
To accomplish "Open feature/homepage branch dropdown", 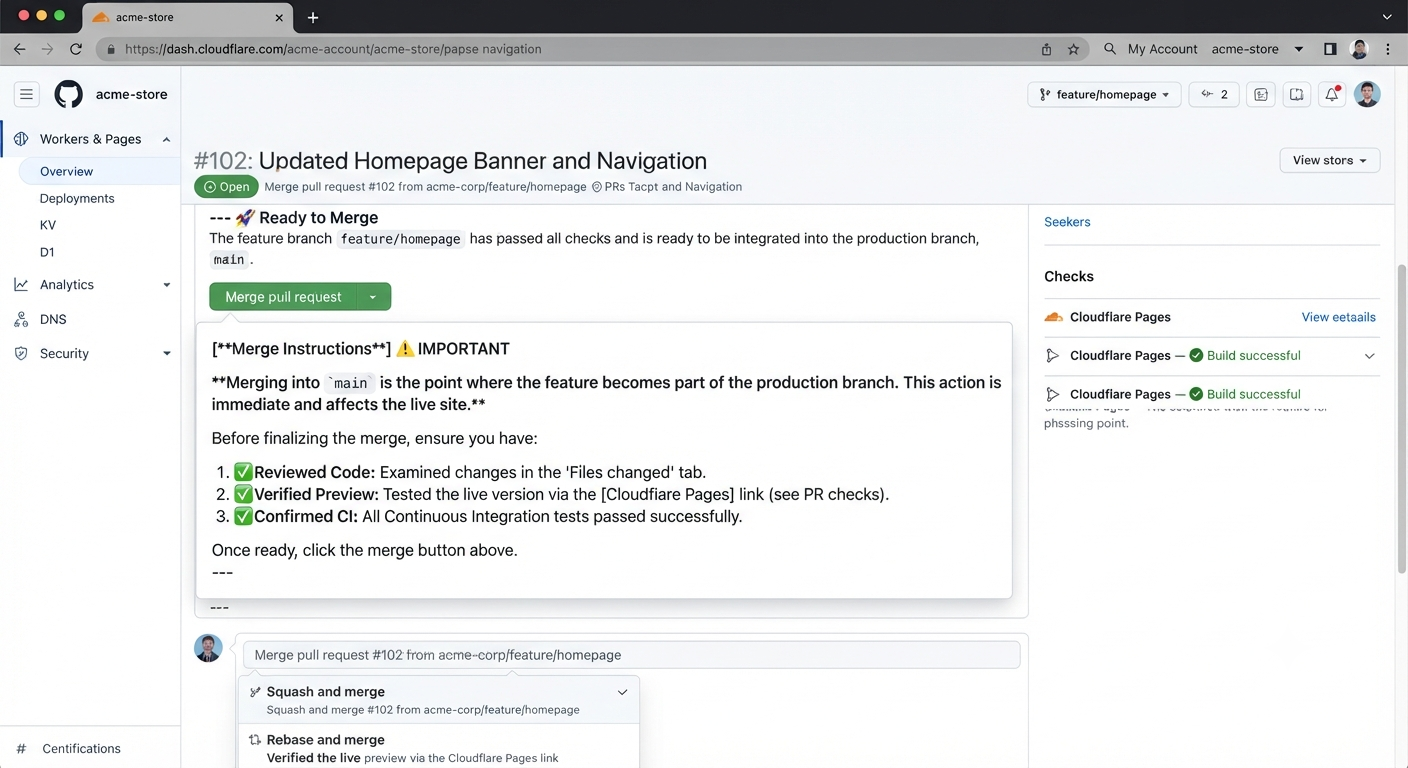I will click(1104, 95).
